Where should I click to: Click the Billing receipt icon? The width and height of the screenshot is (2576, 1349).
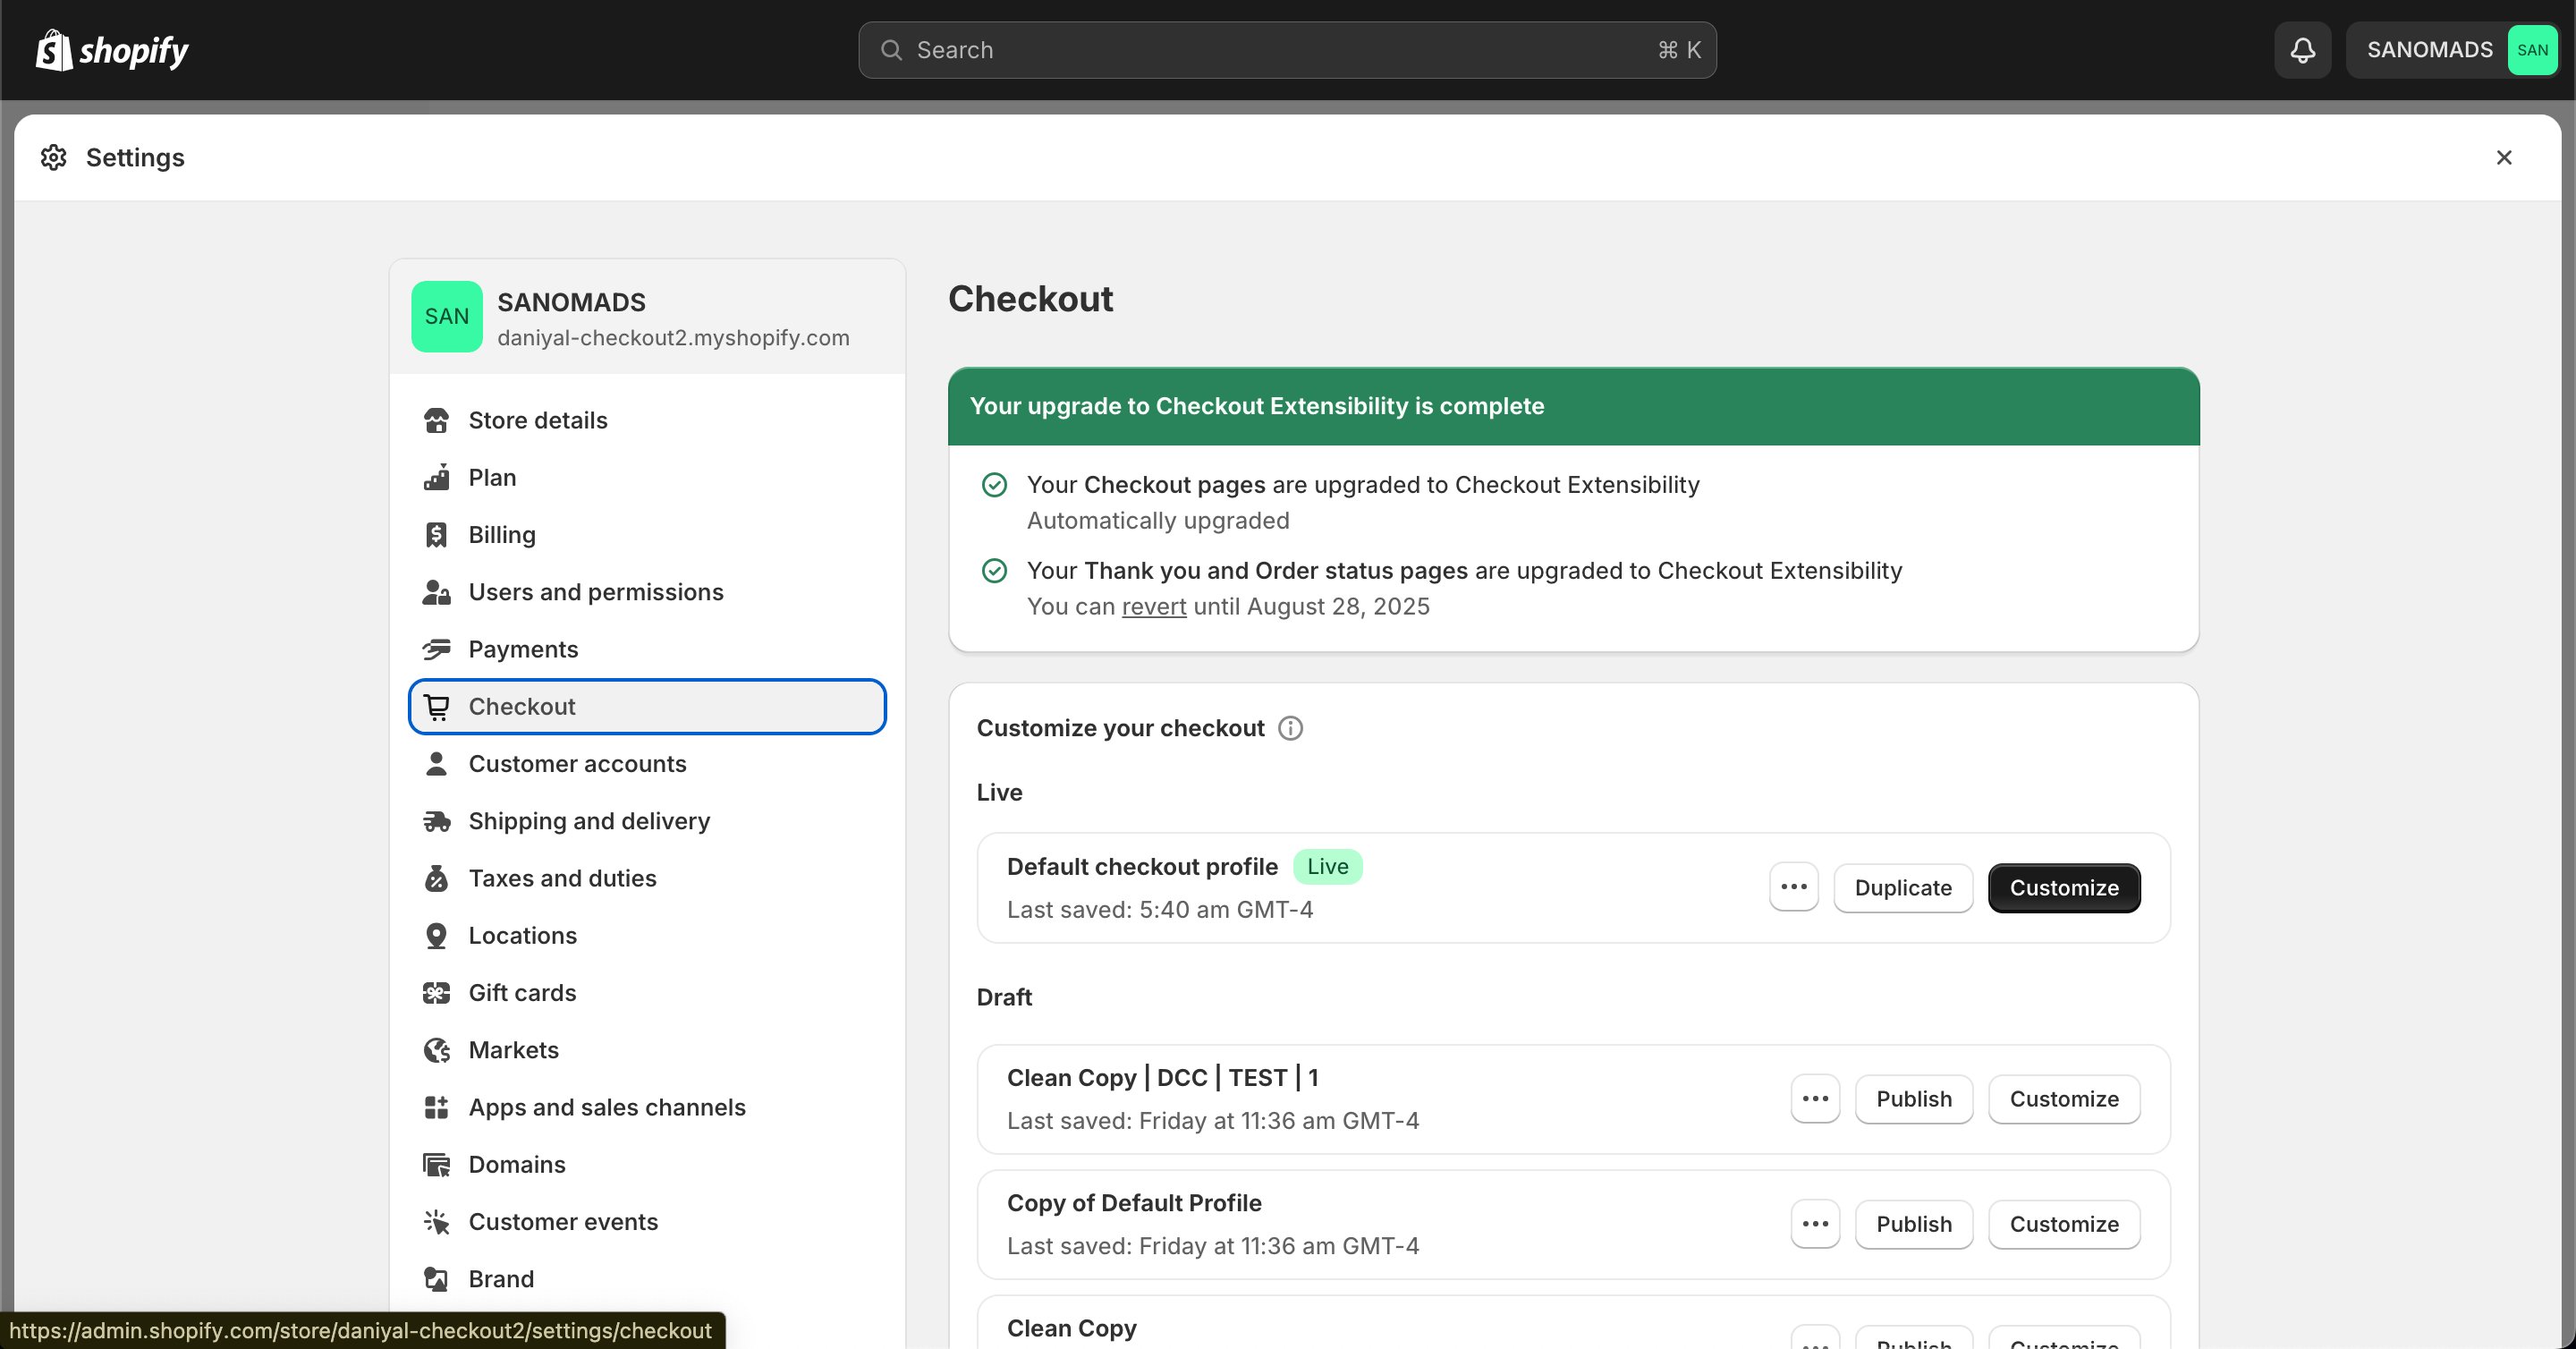[x=436, y=535]
